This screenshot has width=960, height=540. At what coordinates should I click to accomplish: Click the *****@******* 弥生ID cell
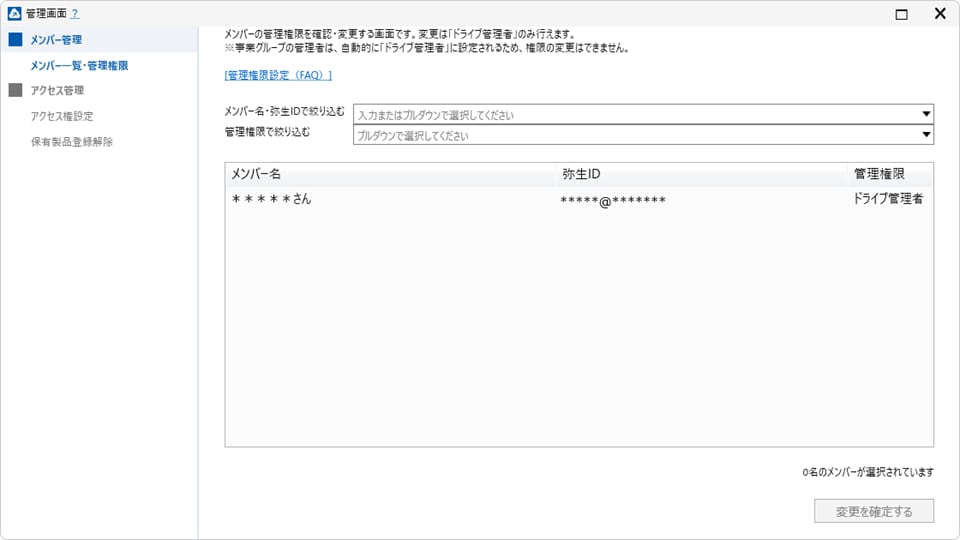pyautogui.click(x=613, y=200)
